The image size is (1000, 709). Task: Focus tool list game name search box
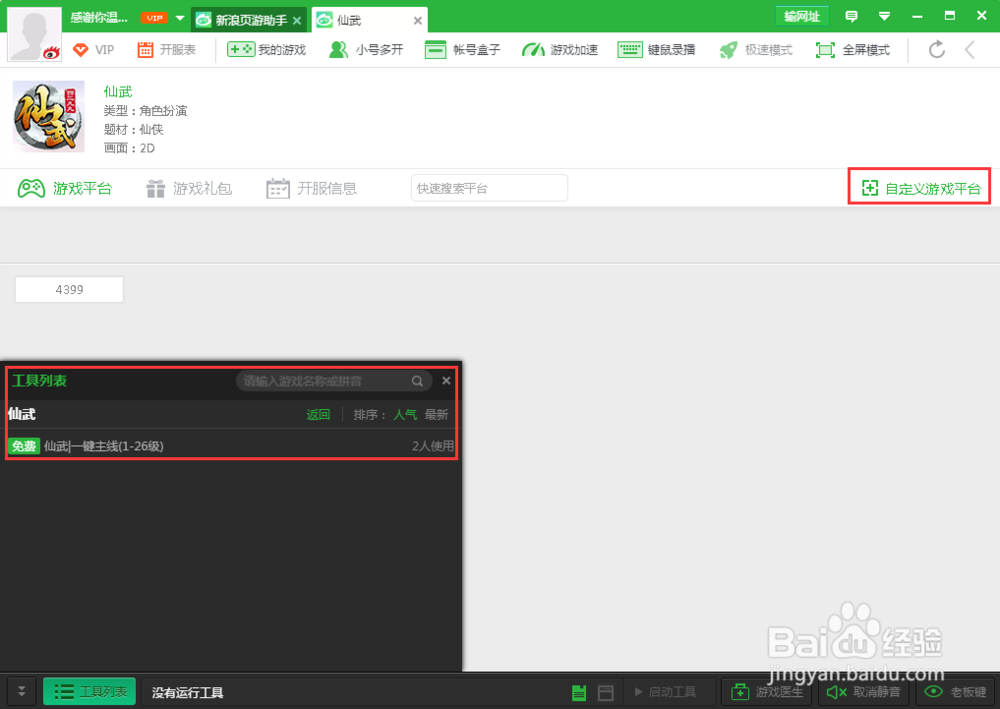(322, 381)
